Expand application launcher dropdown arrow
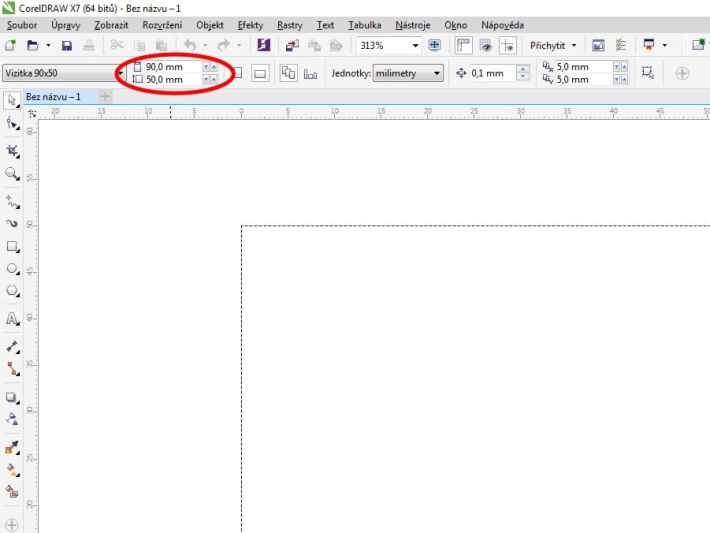This screenshot has width=710, height=533. pyautogui.click(x=664, y=45)
